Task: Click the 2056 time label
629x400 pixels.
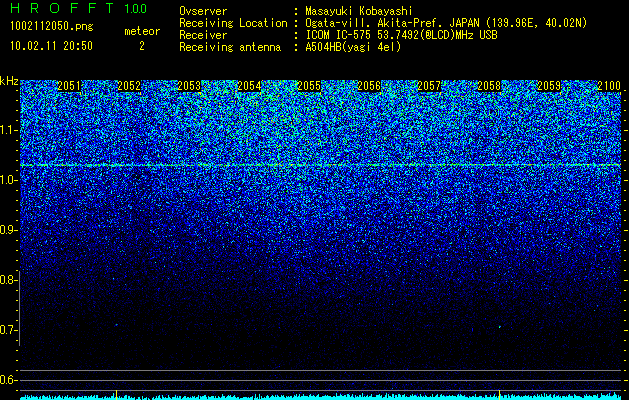Action: click(x=369, y=86)
